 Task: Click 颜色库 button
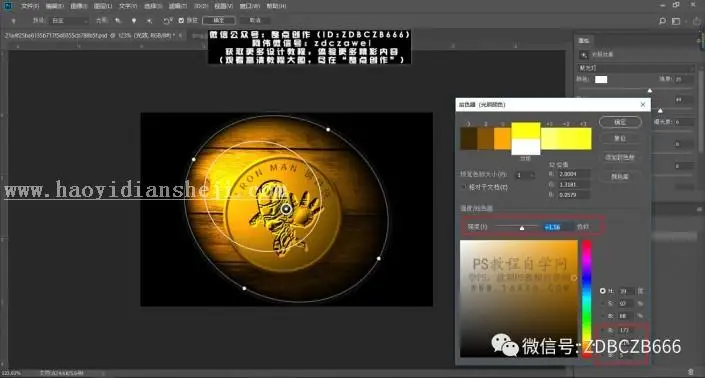tap(620, 177)
